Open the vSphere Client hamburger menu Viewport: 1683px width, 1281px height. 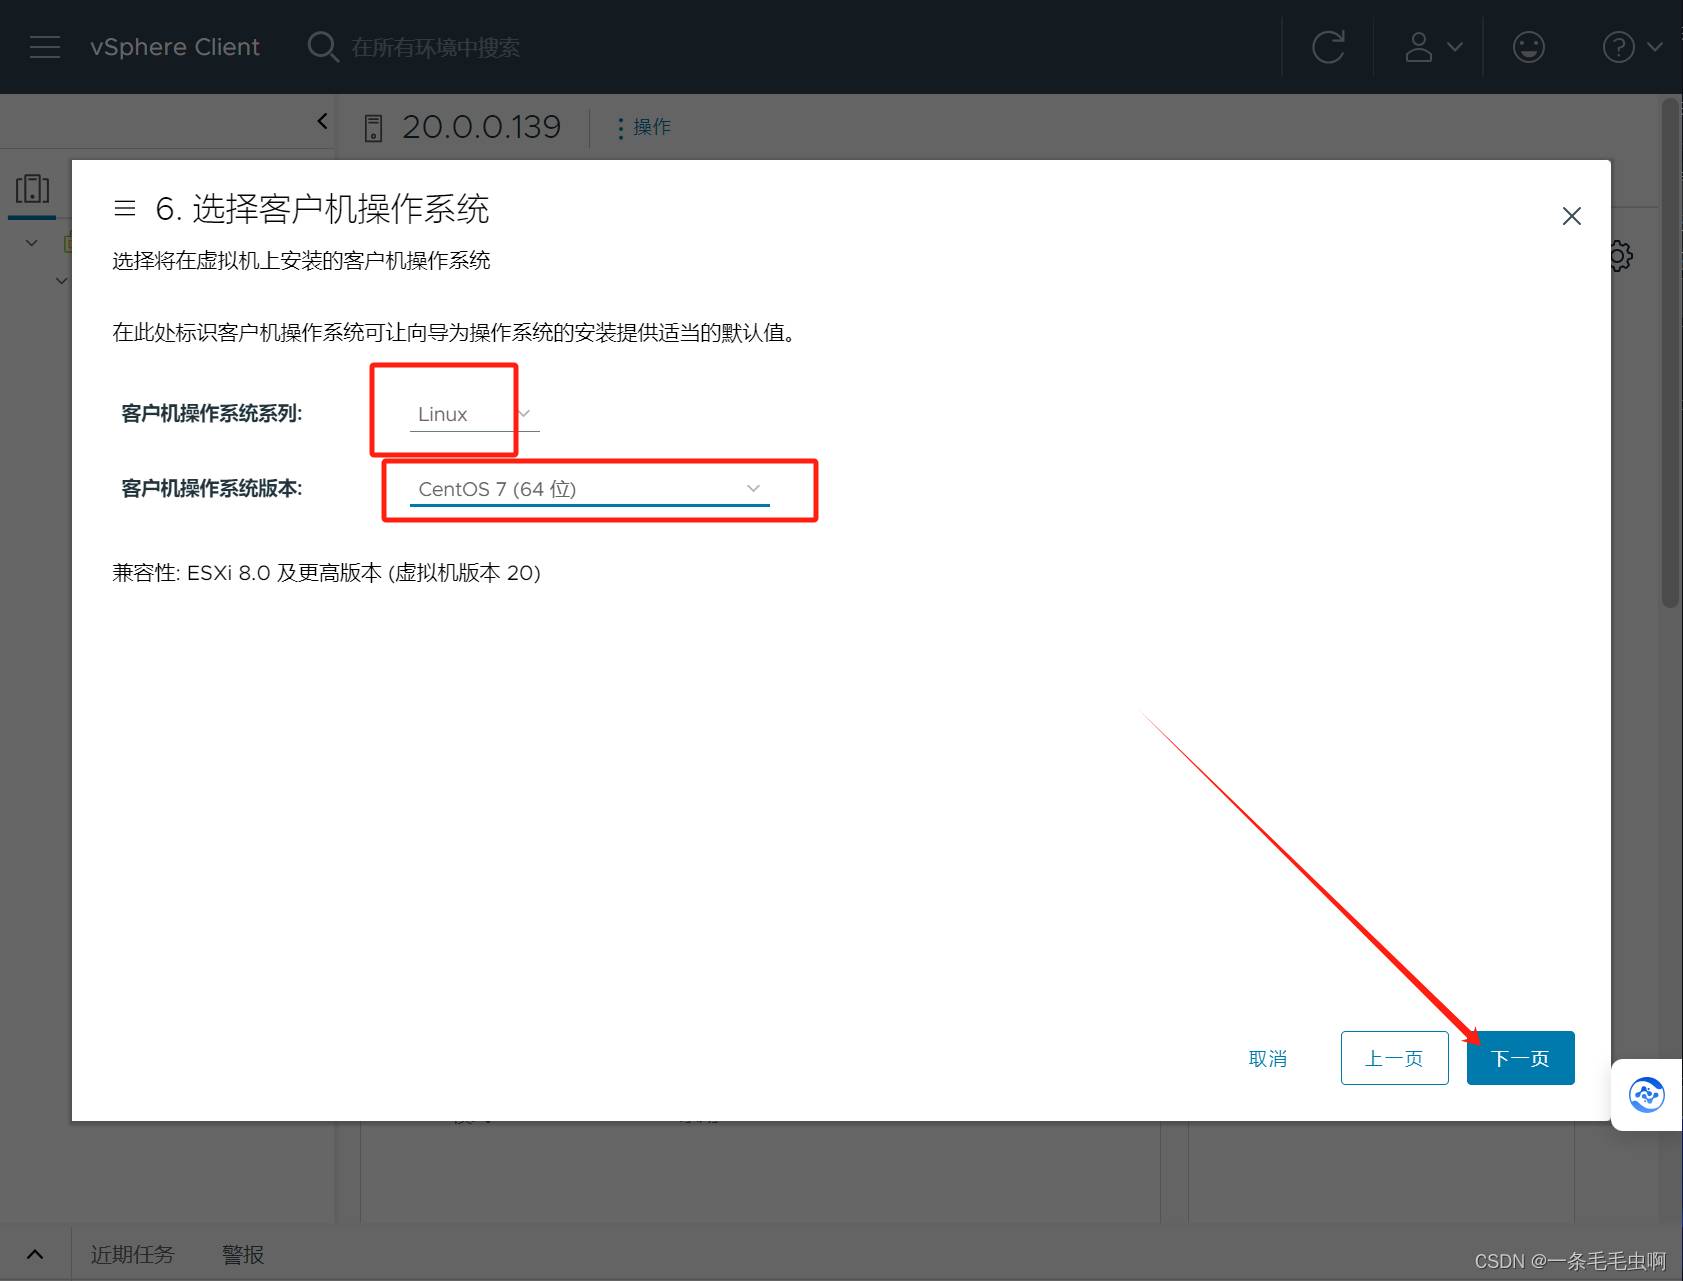pyautogui.click(x=45, y=47)
